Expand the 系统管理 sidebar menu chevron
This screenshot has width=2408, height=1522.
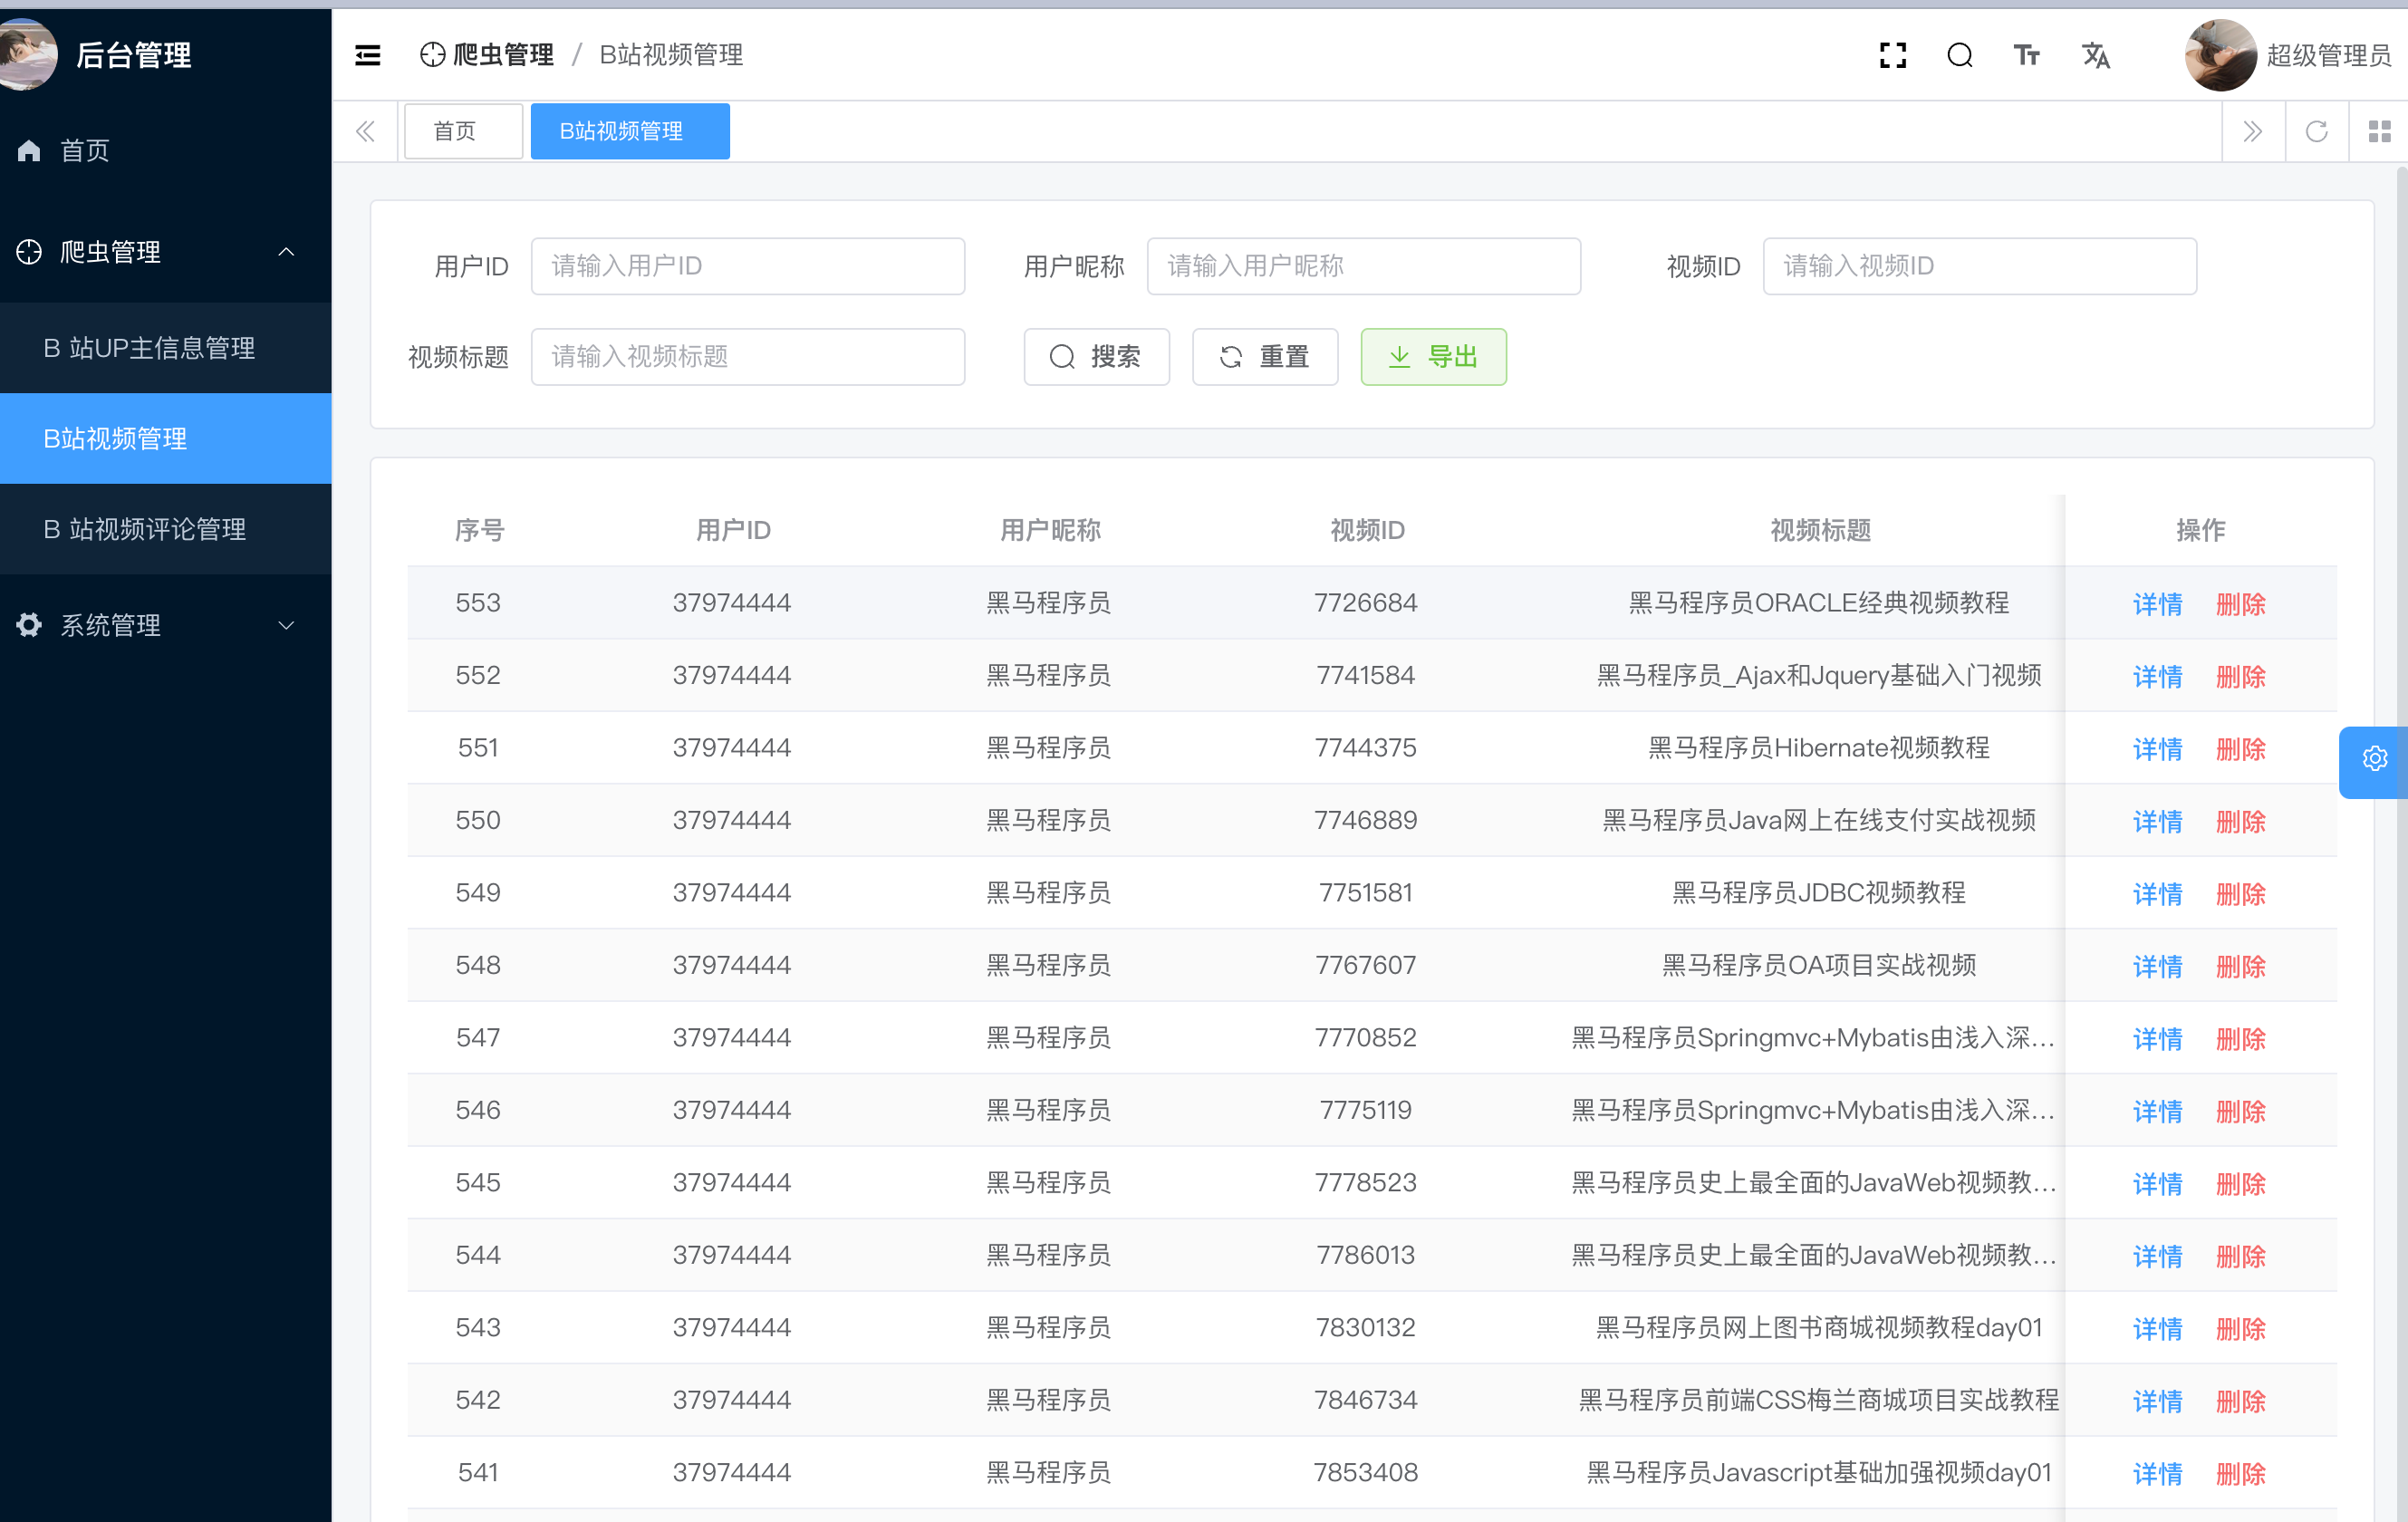tap(286, 625)
